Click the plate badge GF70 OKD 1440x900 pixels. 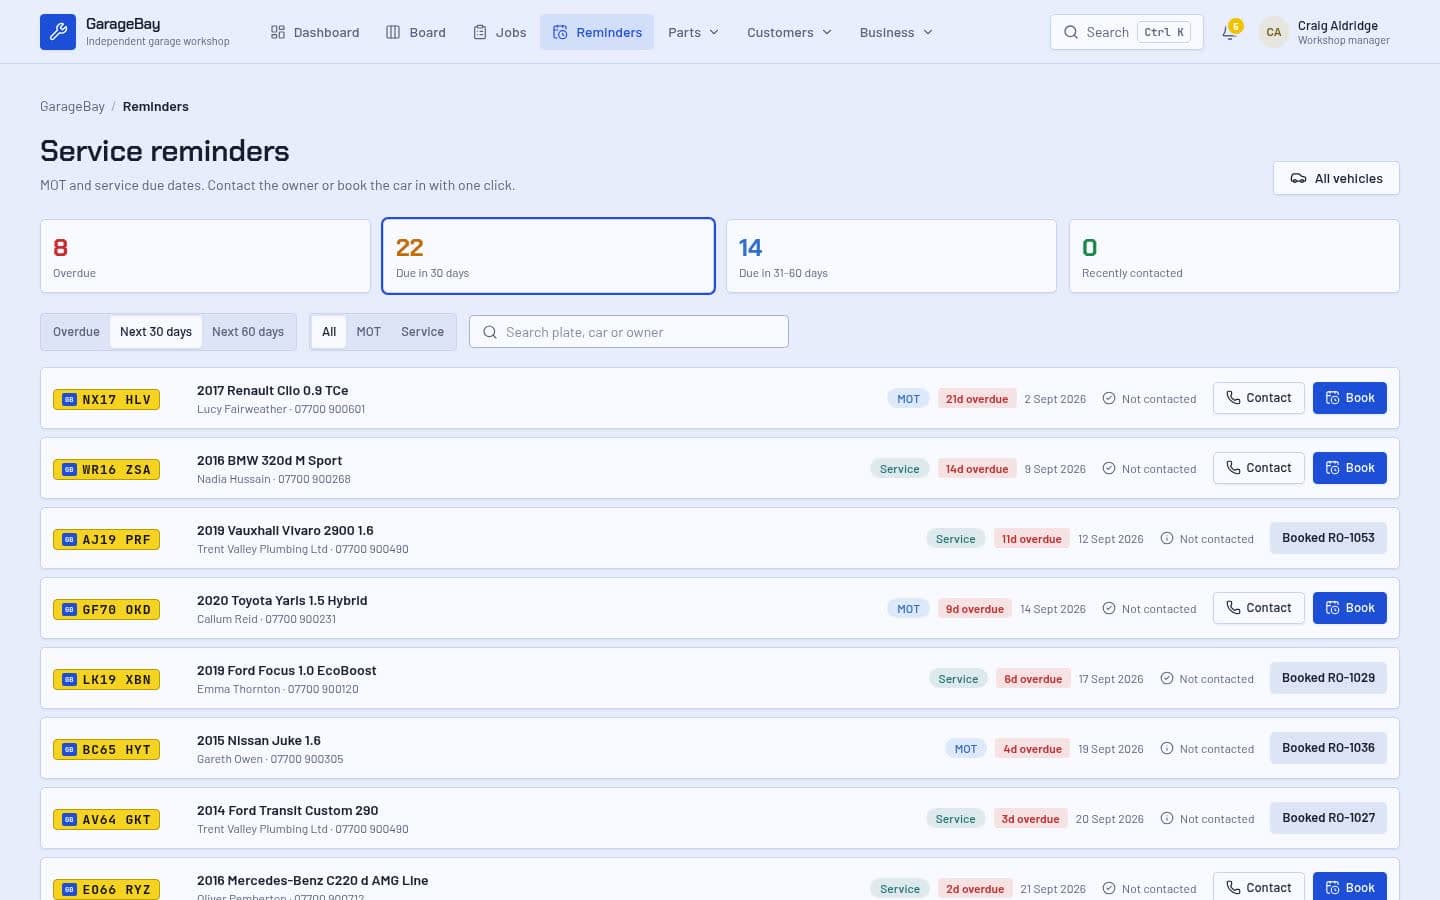pos(106,609)
